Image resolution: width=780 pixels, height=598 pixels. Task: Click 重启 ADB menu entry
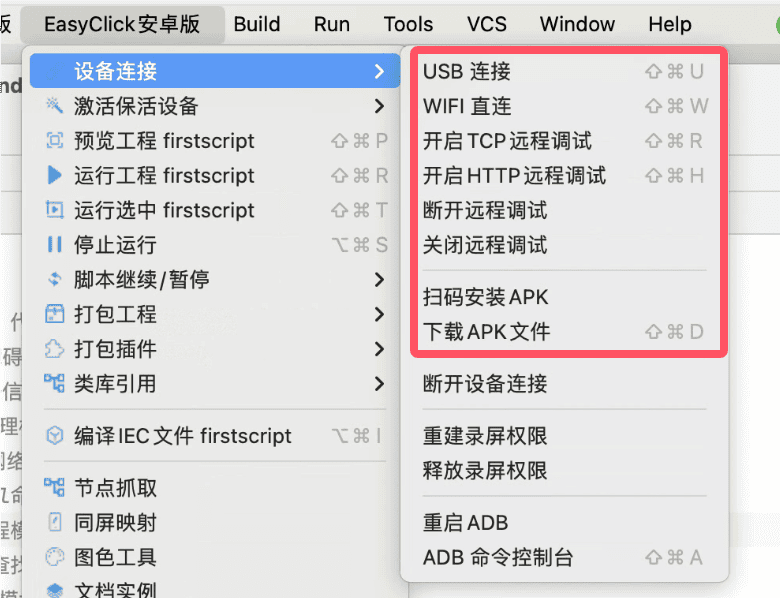[564, 523]
